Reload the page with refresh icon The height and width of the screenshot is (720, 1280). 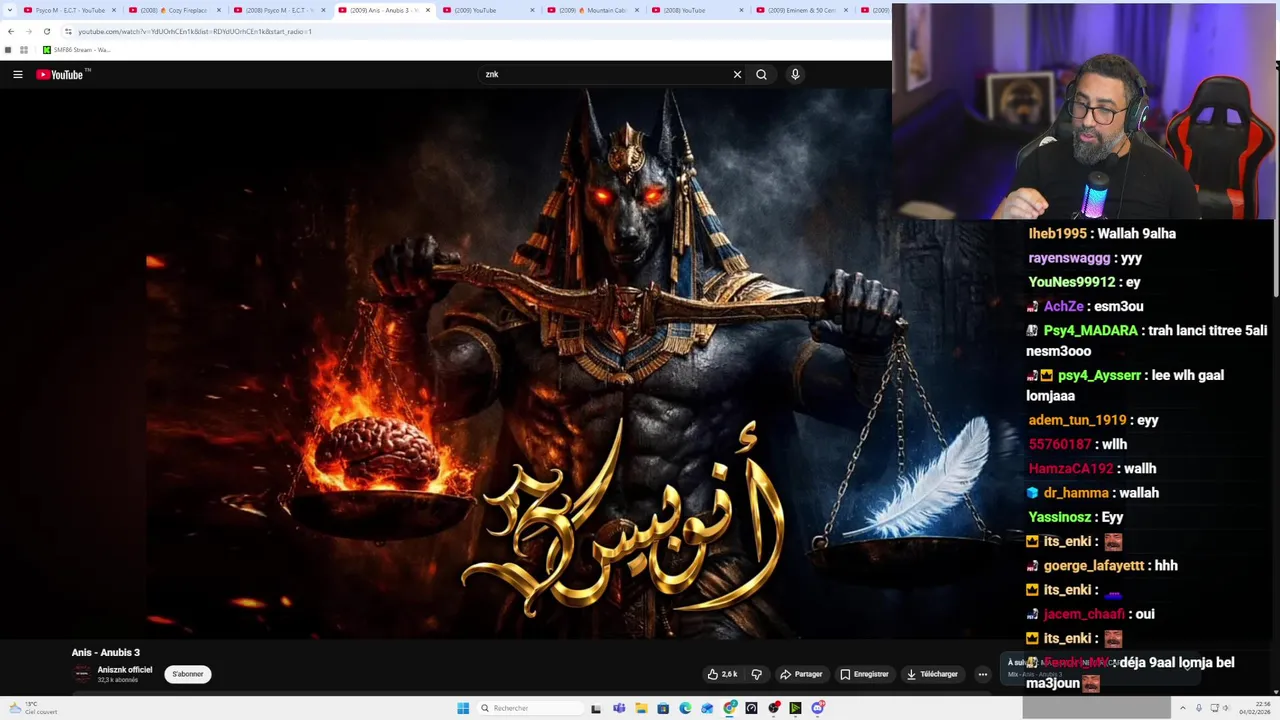(46, 31)
